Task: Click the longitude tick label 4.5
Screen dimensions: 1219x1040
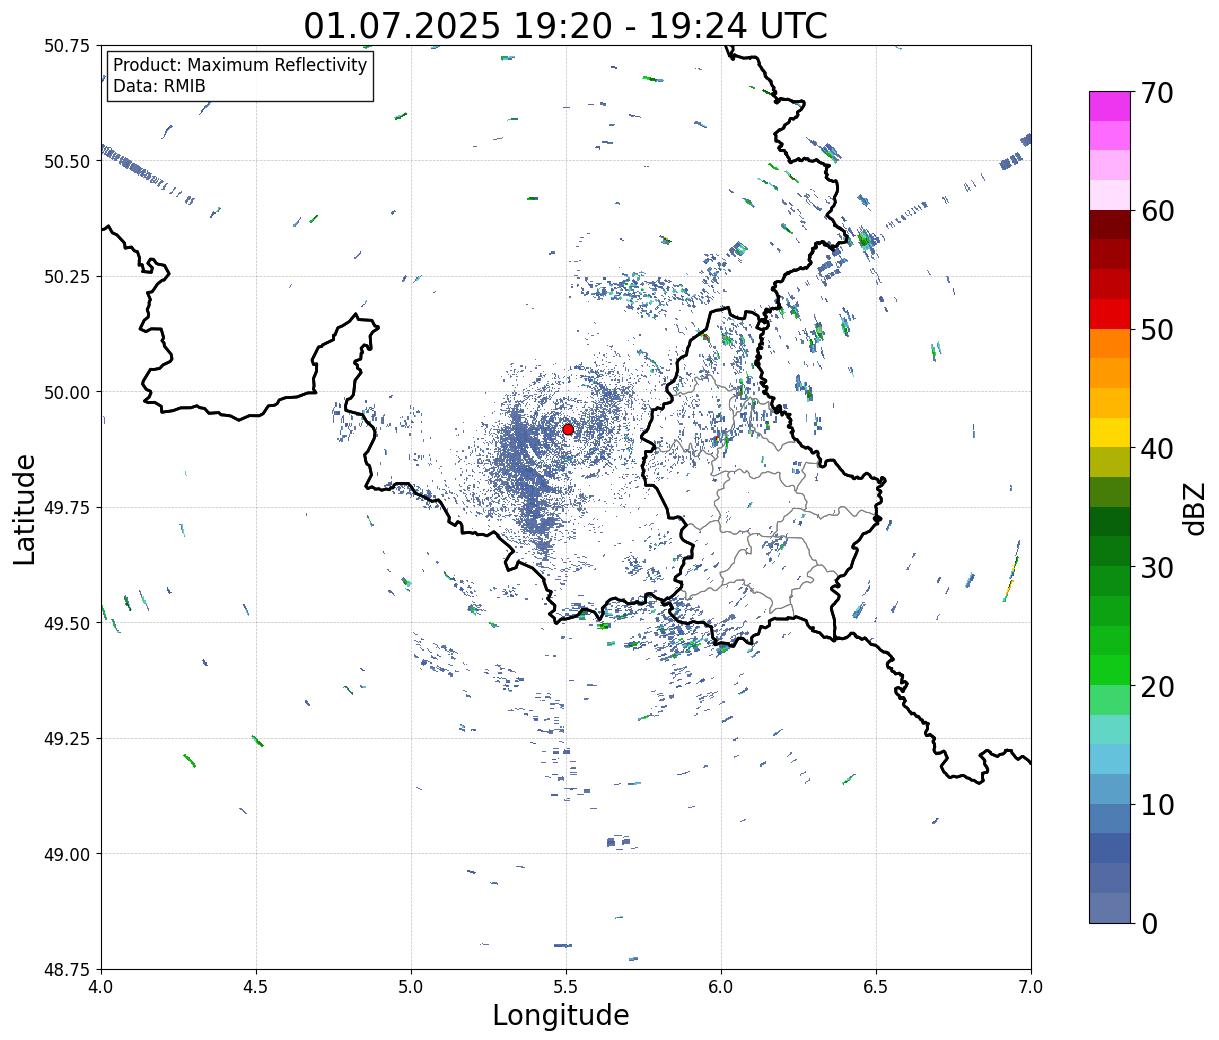Action: click(256, 986)
